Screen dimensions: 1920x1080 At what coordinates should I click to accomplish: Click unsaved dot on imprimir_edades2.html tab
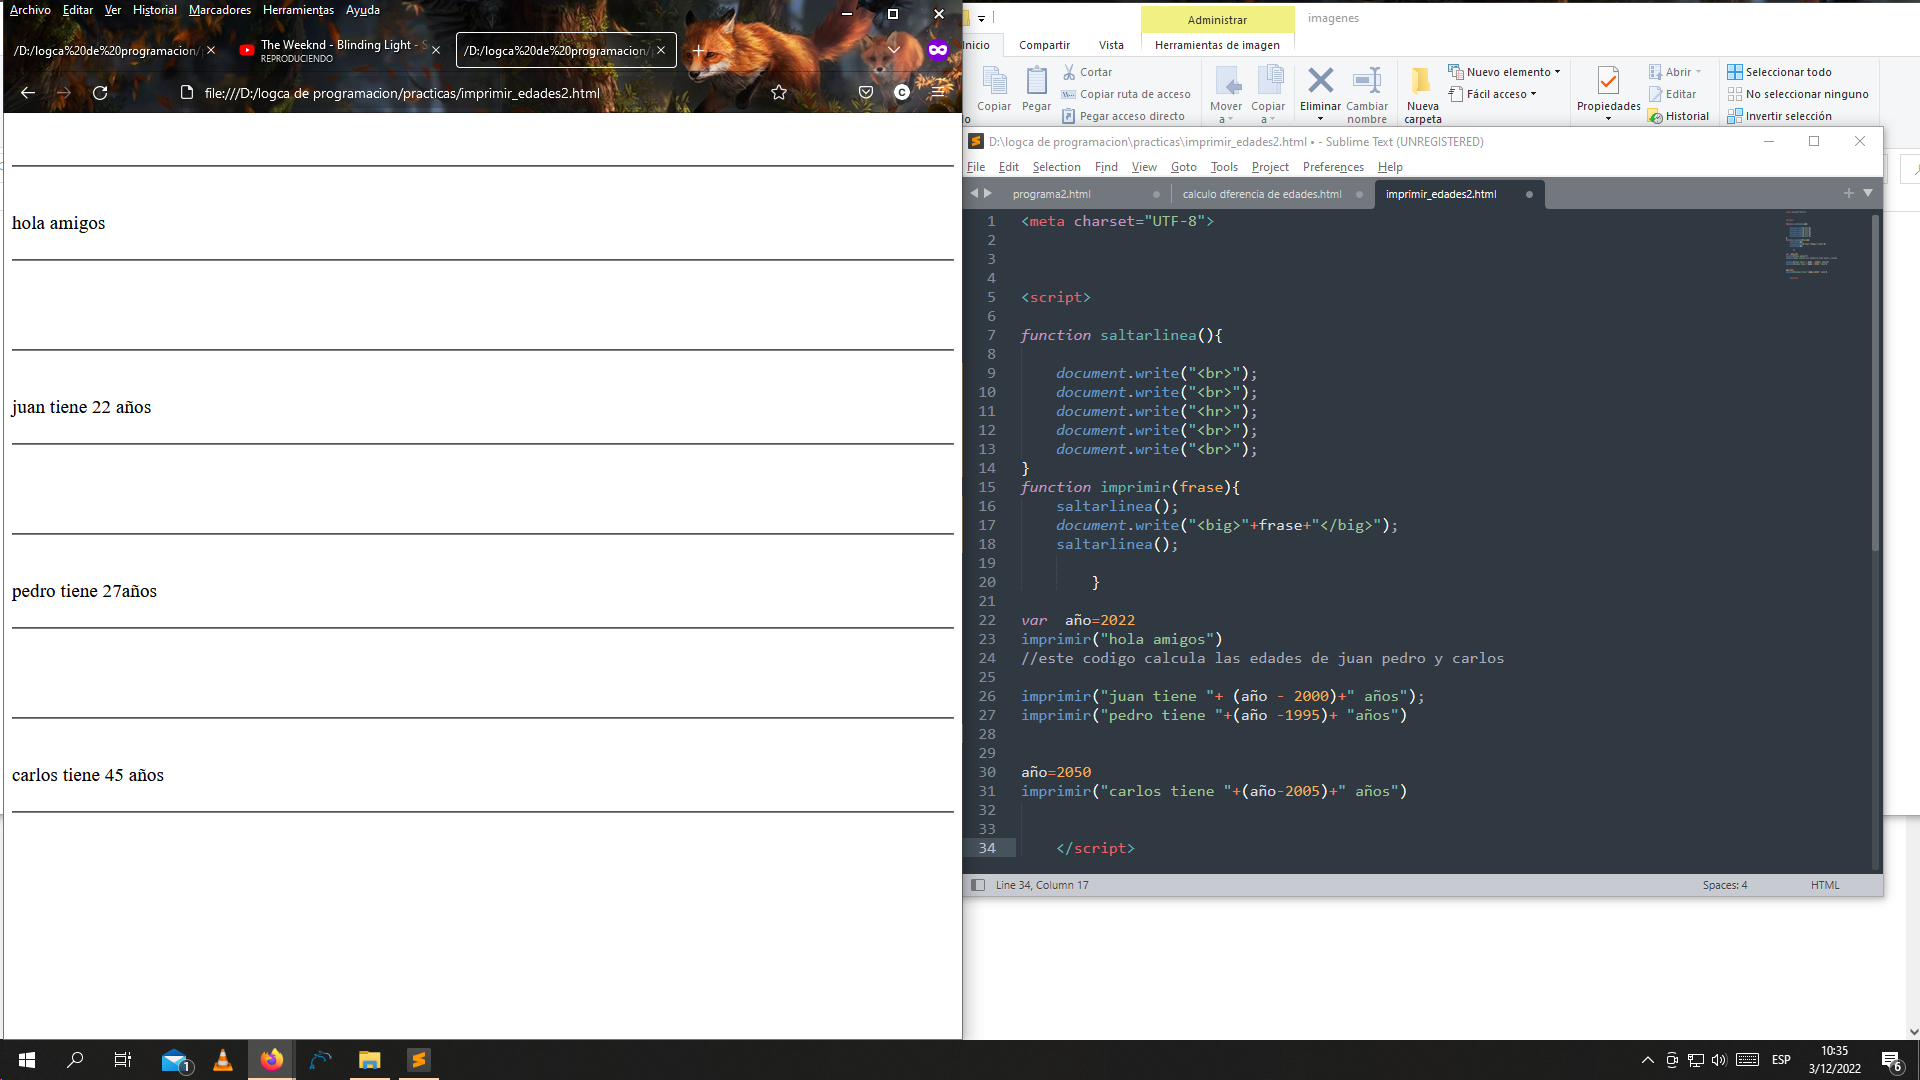pyautogui.click(x=1529, y=194)
